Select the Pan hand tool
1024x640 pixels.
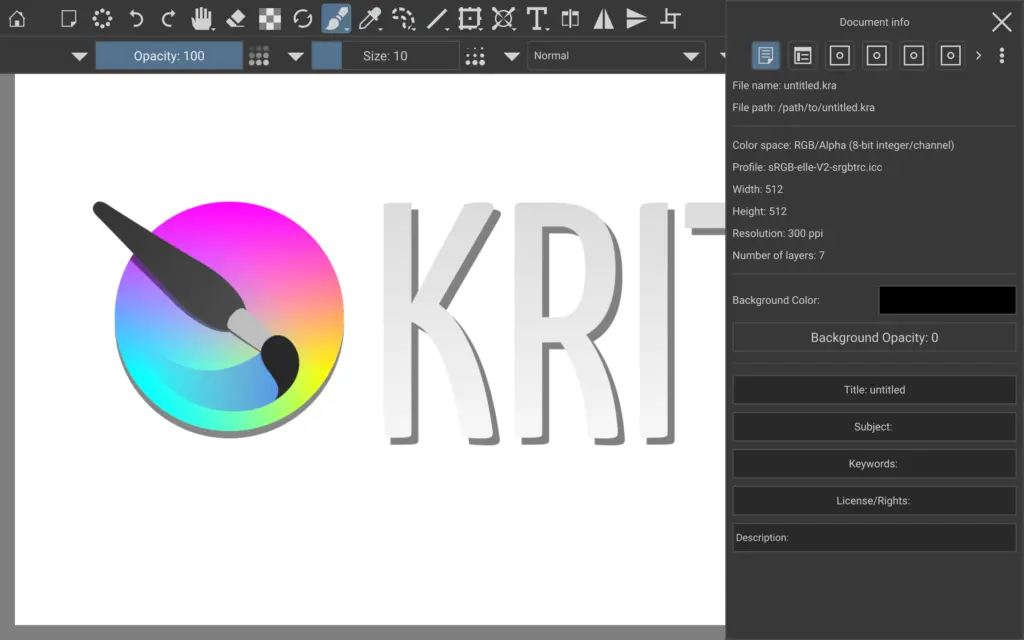(202, 19)
